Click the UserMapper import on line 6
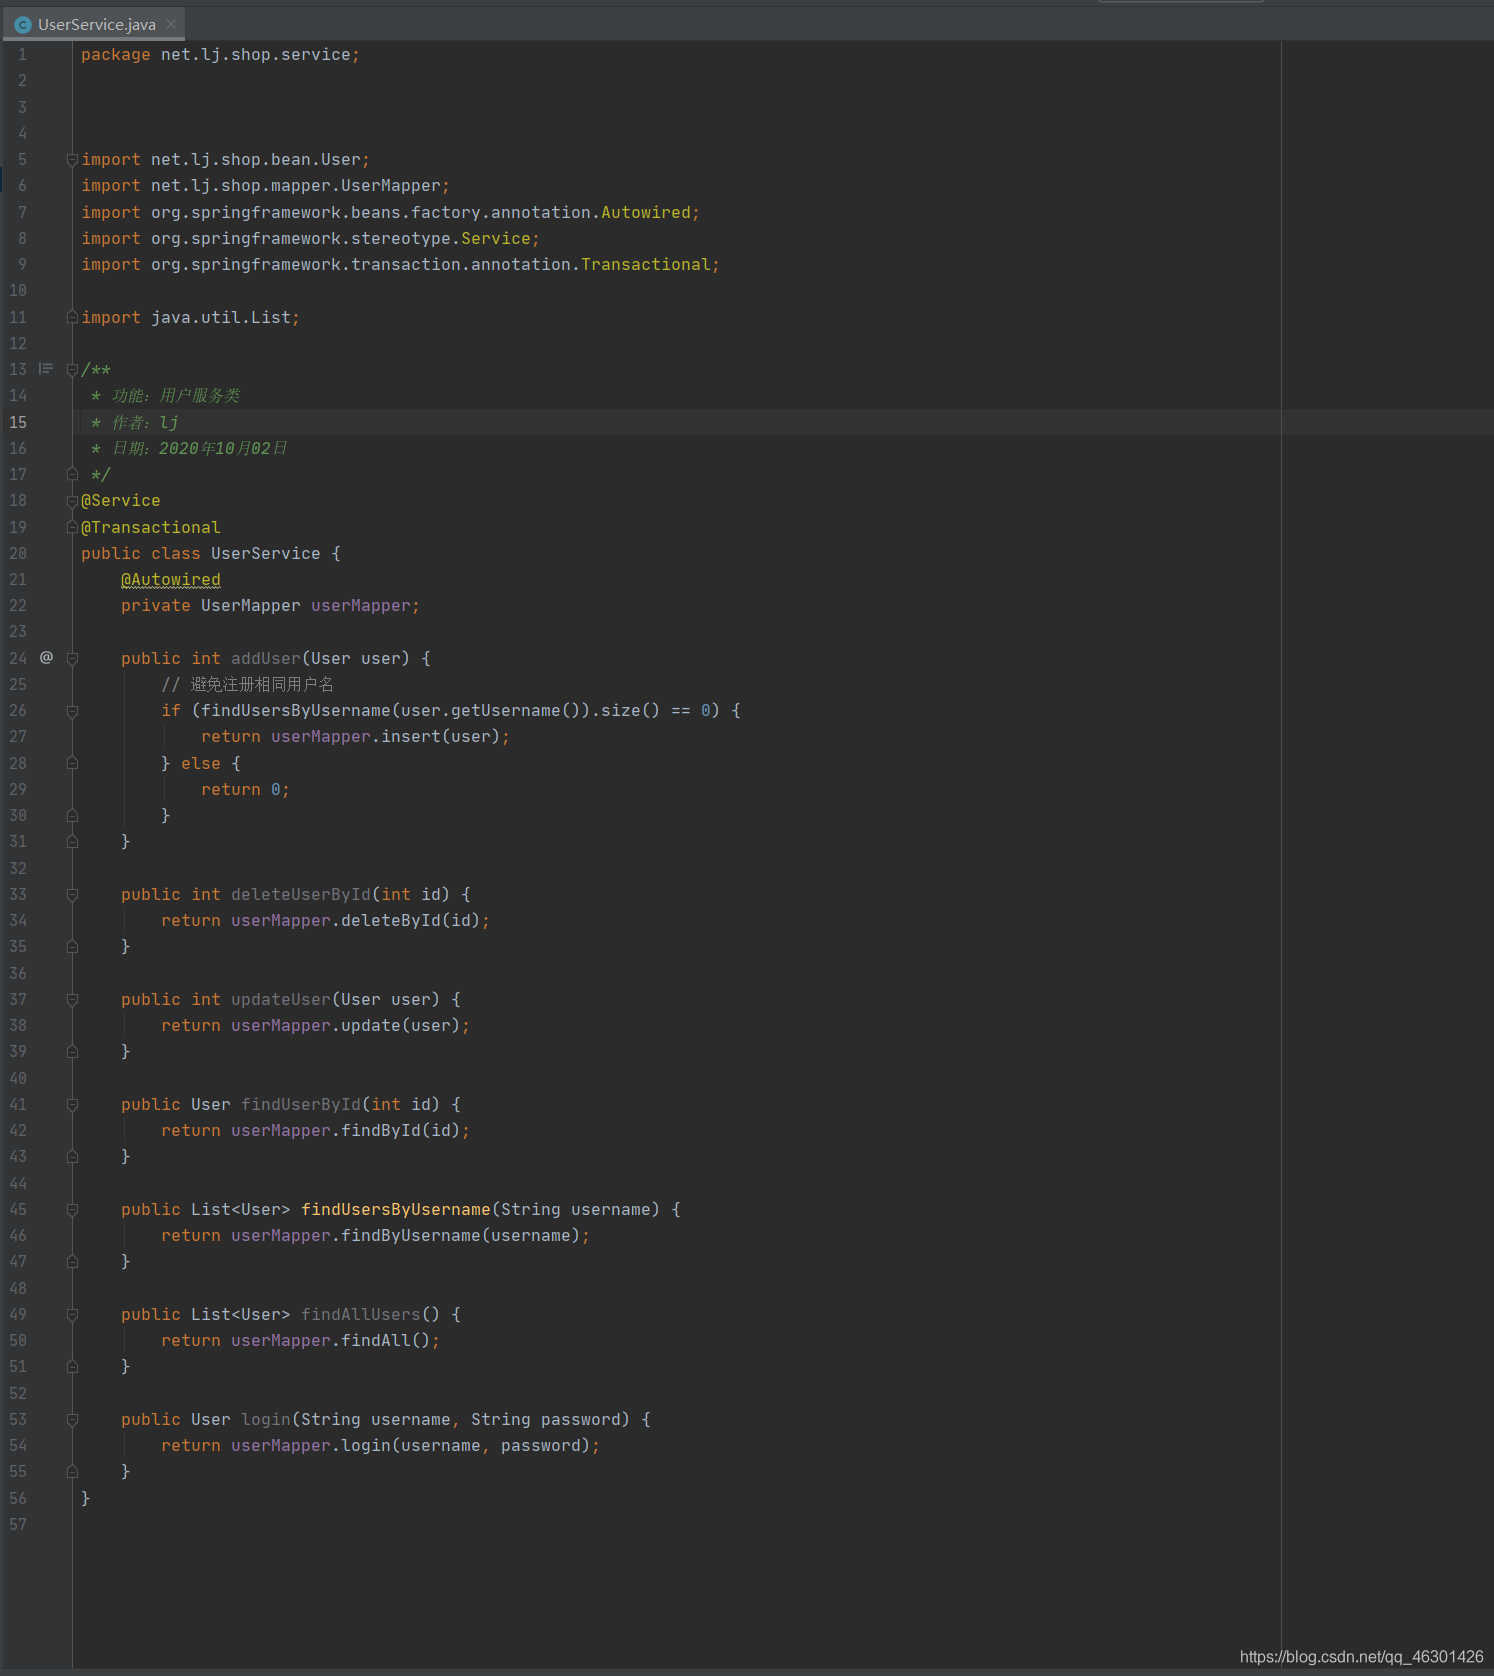Viewport: 1494px width, 1676px height. (265, 186)
